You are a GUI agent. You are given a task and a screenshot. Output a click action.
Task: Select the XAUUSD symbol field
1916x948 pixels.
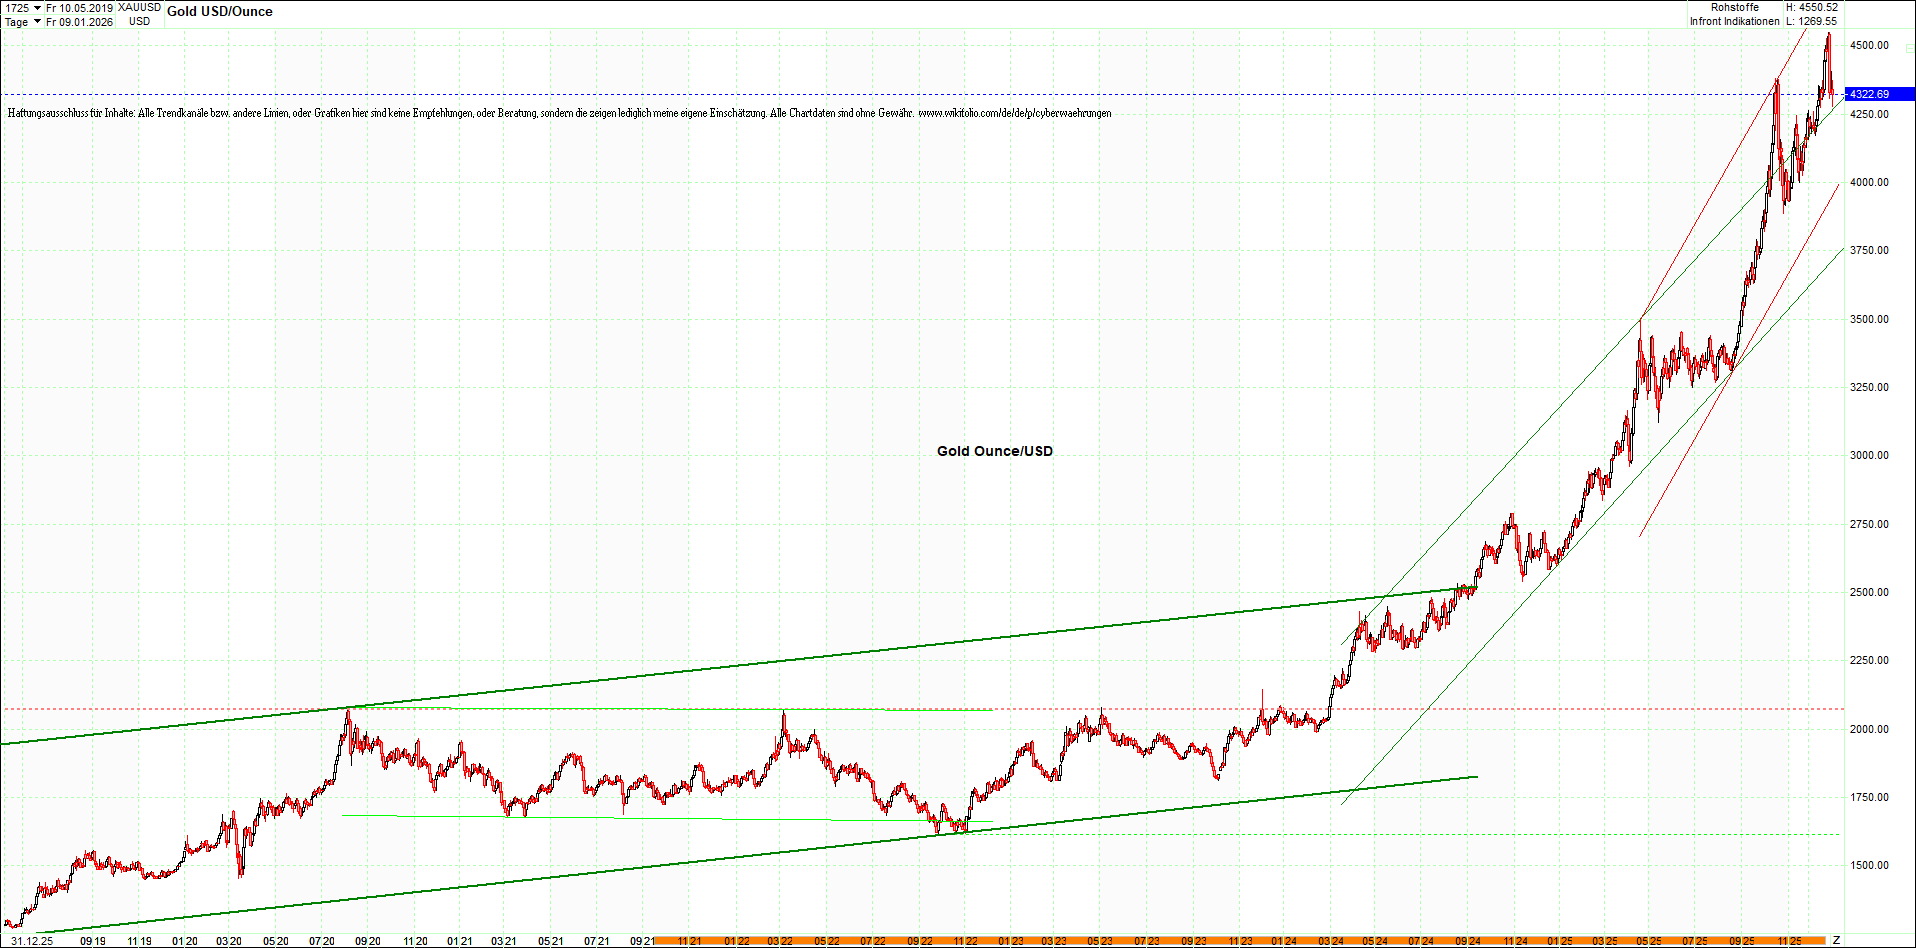point(139,8)
